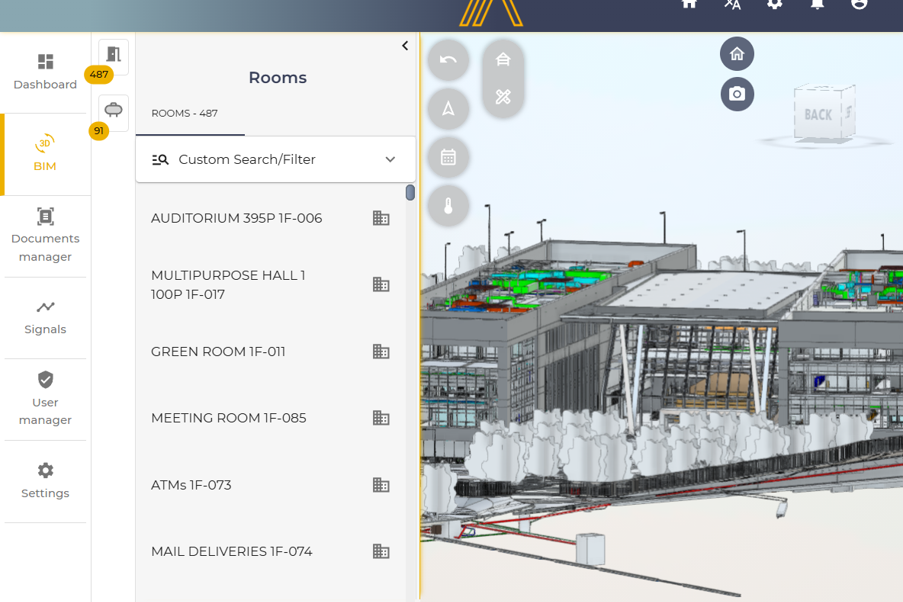Open the user account menu

[x=859, y=6]
